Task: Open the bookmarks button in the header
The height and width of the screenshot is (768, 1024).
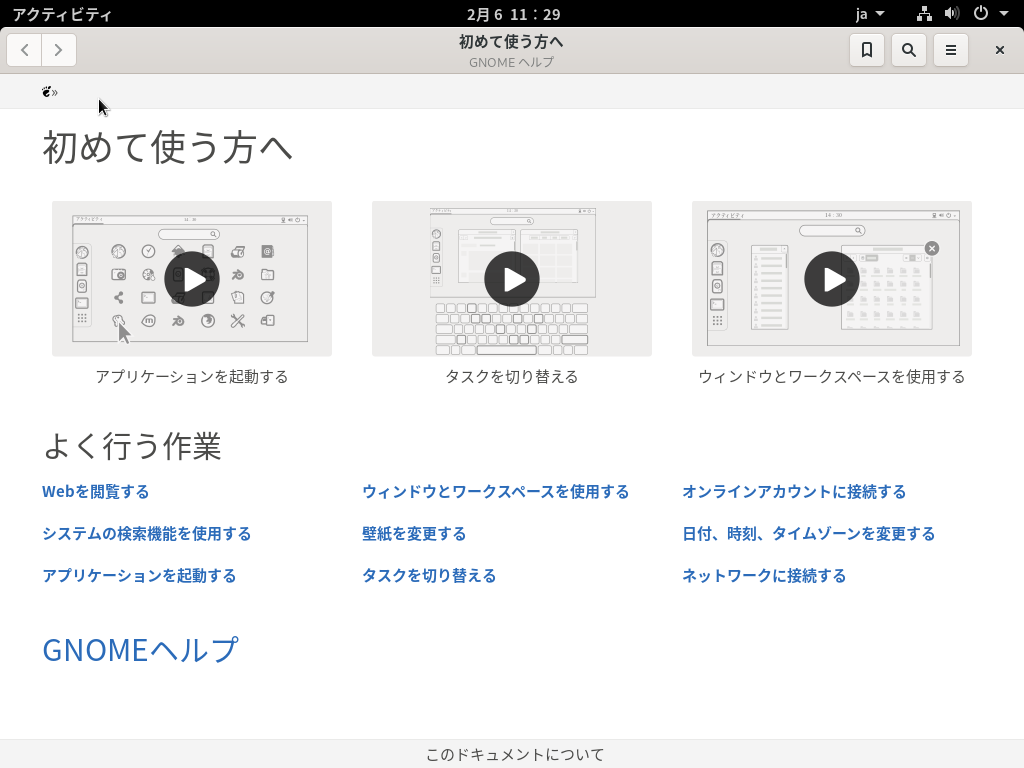Action: point(867,50)
